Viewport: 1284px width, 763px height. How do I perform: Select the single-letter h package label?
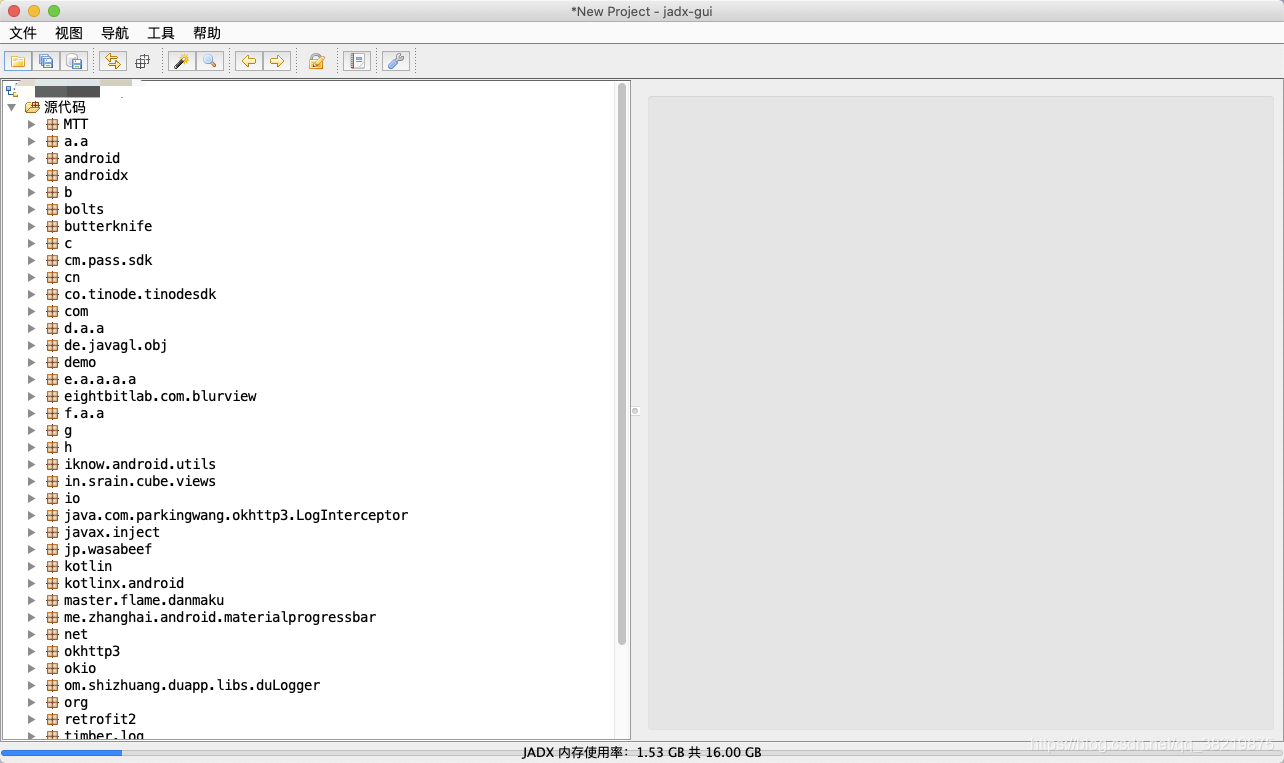click(68, 447)
